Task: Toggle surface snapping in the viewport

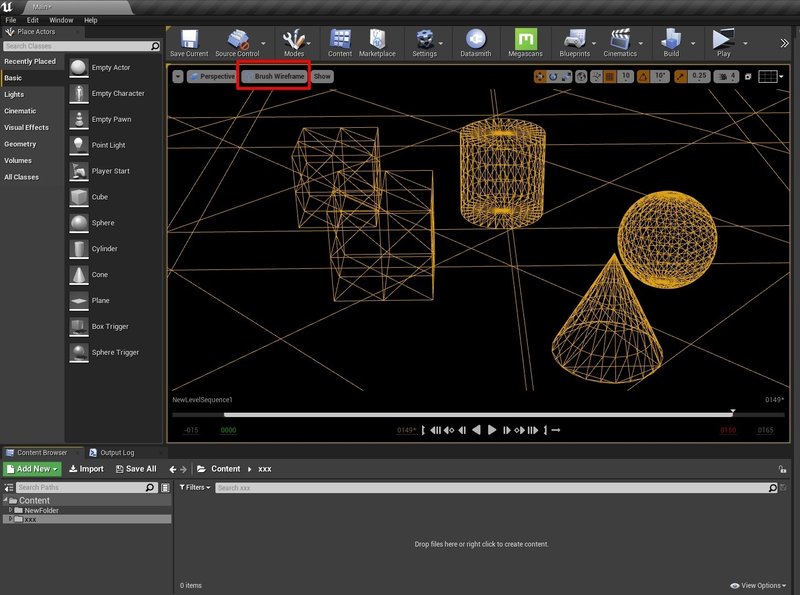Action: pos(596,75)
